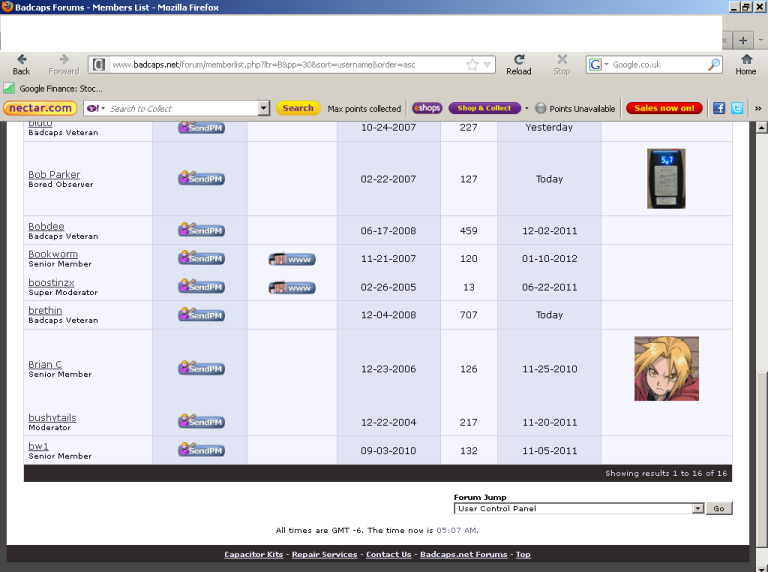Click the time 05:07 AM text
768x572 pixels.
pos(456,530)
